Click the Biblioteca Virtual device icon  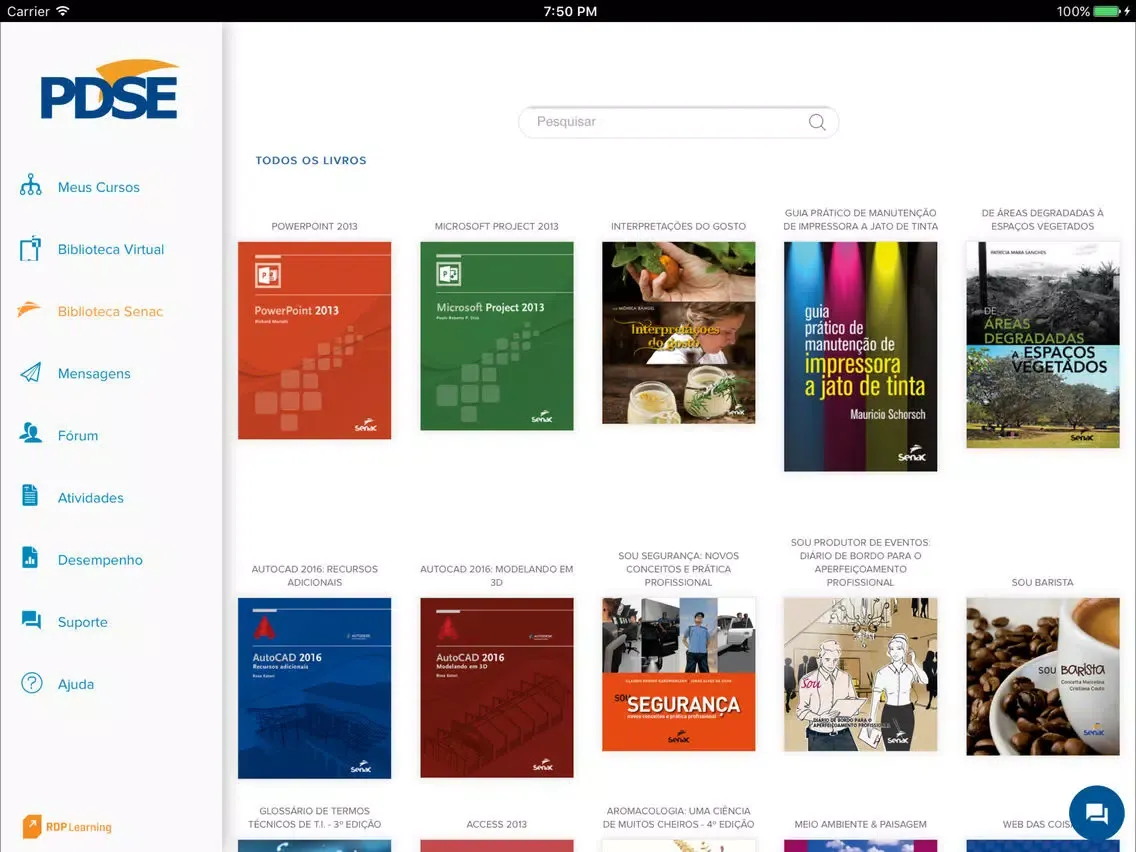[x=30, y=248]
